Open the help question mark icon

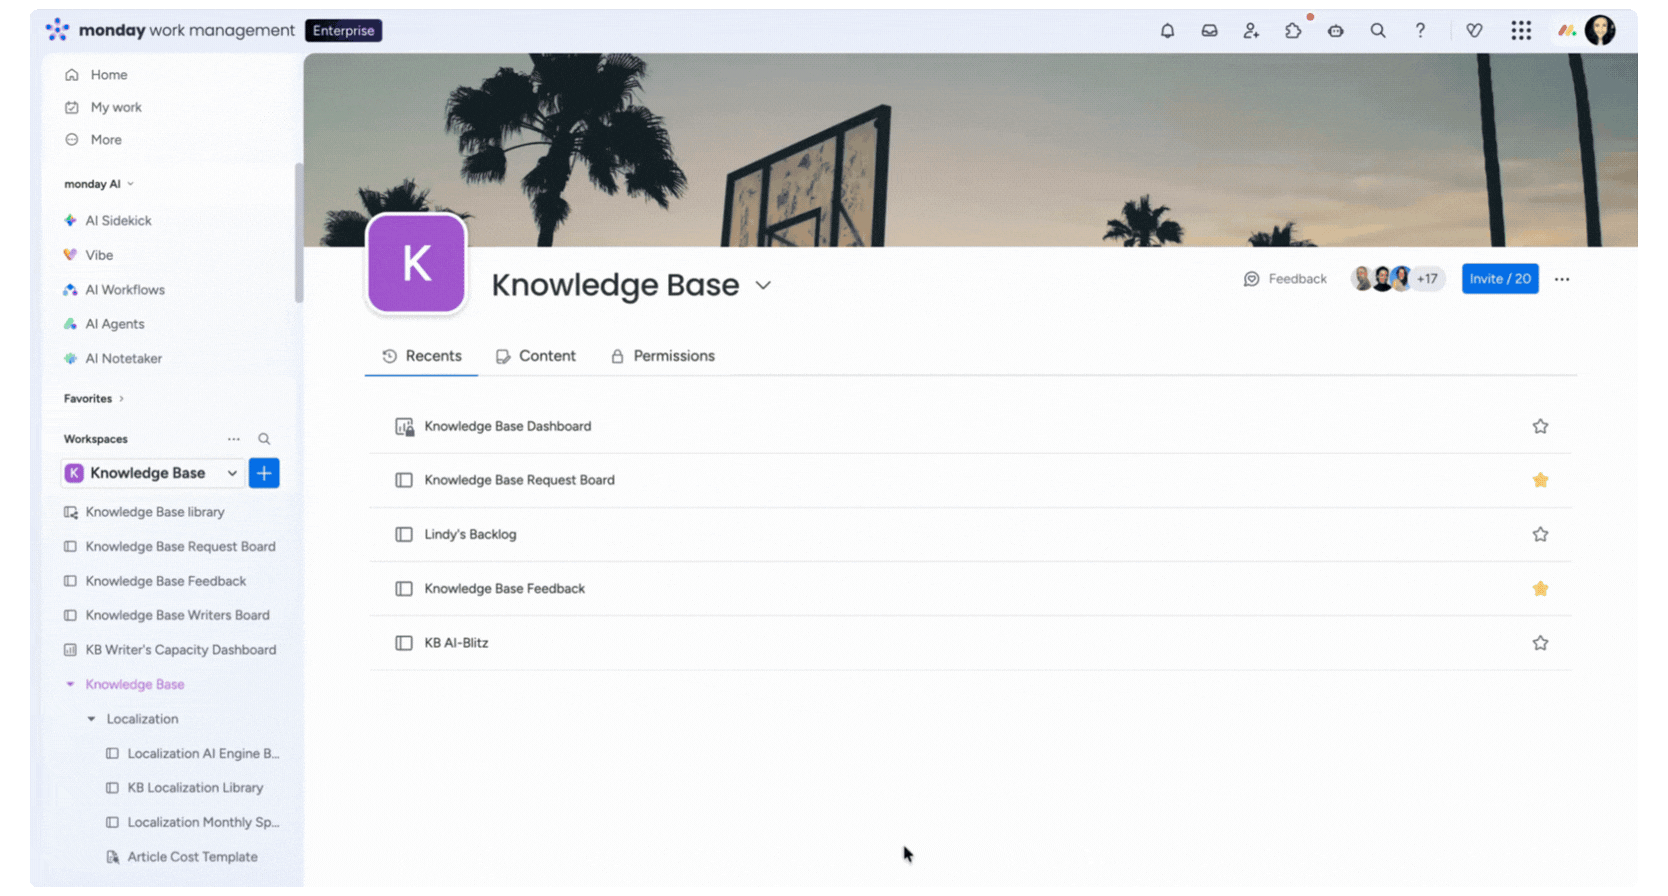click(x=1420, y=31)
